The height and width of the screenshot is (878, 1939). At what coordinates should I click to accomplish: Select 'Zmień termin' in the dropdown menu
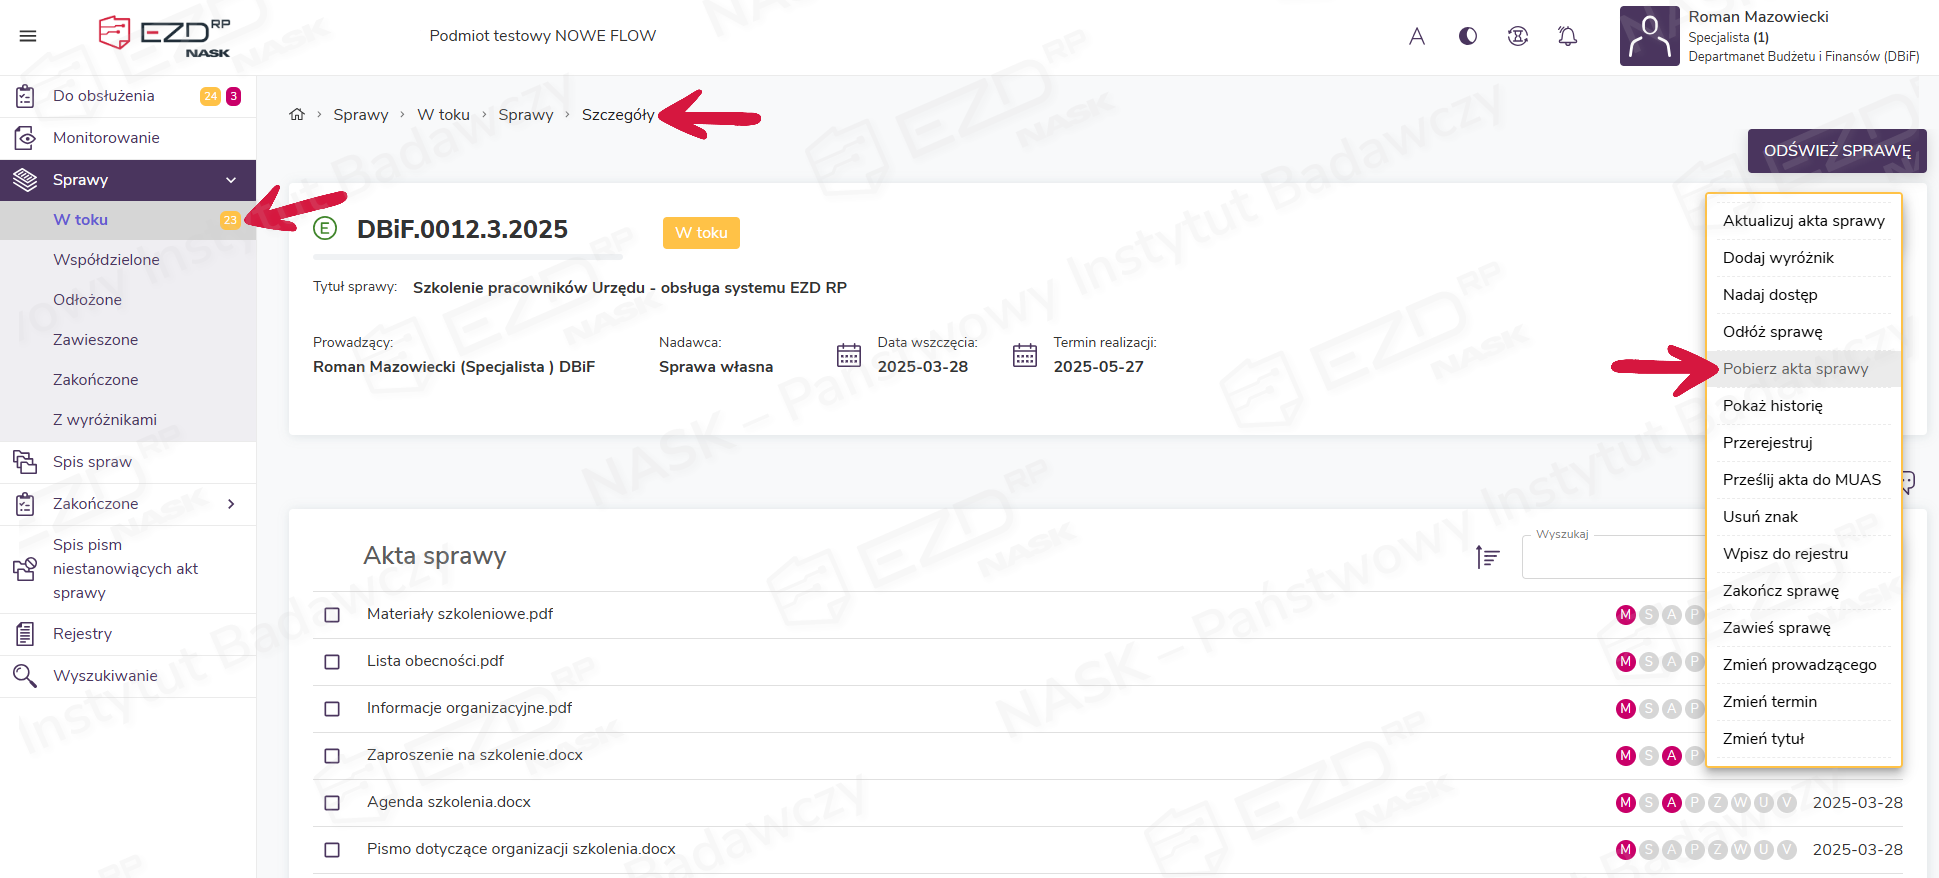click(1769, 702)
